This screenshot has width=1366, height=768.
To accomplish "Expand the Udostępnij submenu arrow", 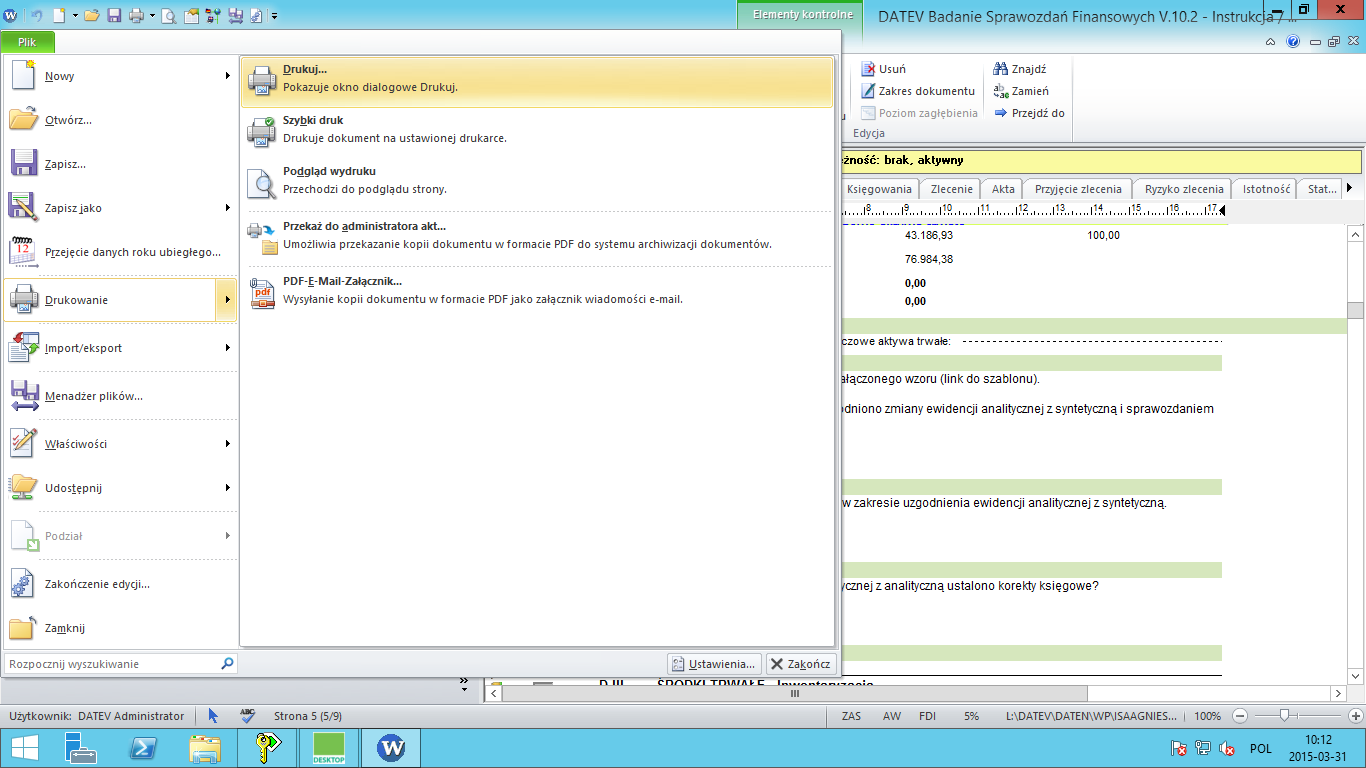I will tap(227, 488).
